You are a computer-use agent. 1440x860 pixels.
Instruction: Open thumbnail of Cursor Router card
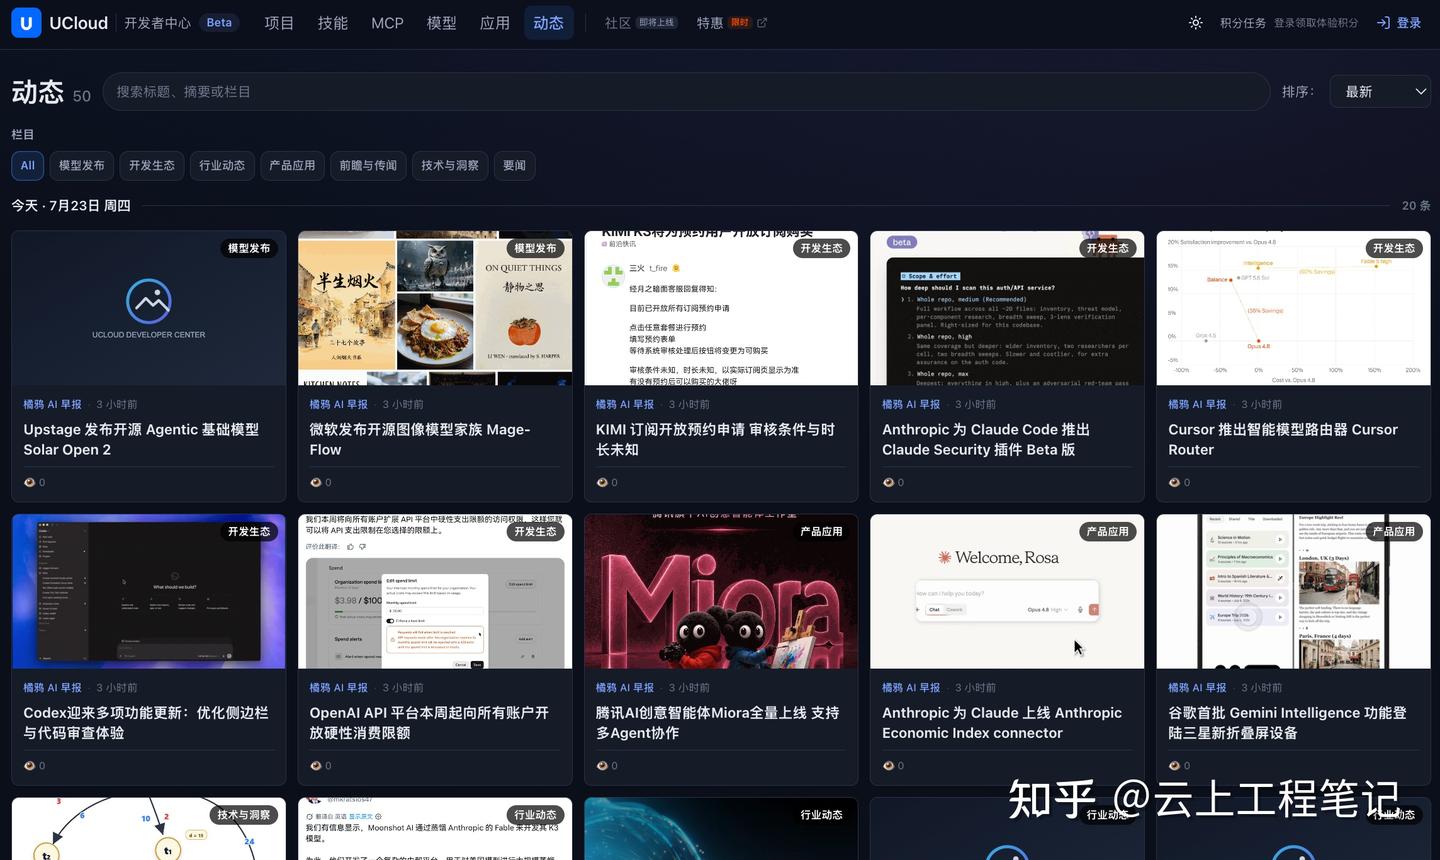click(1293, 308)
